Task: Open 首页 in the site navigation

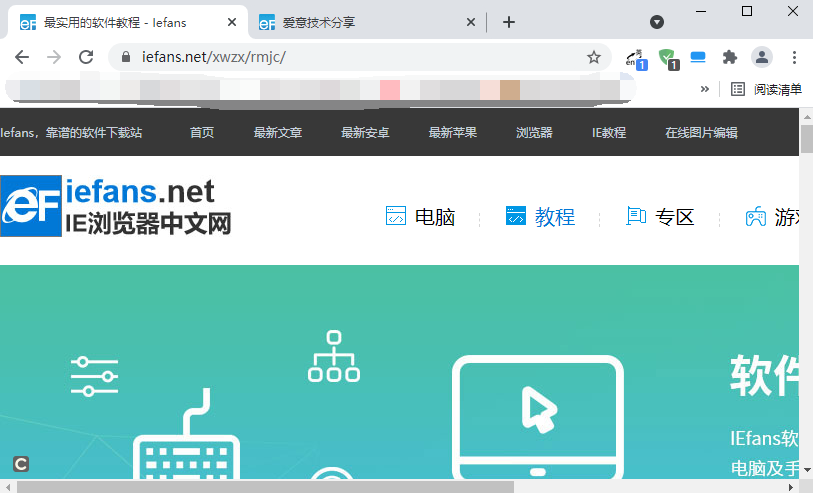Action: coord(202,133)
